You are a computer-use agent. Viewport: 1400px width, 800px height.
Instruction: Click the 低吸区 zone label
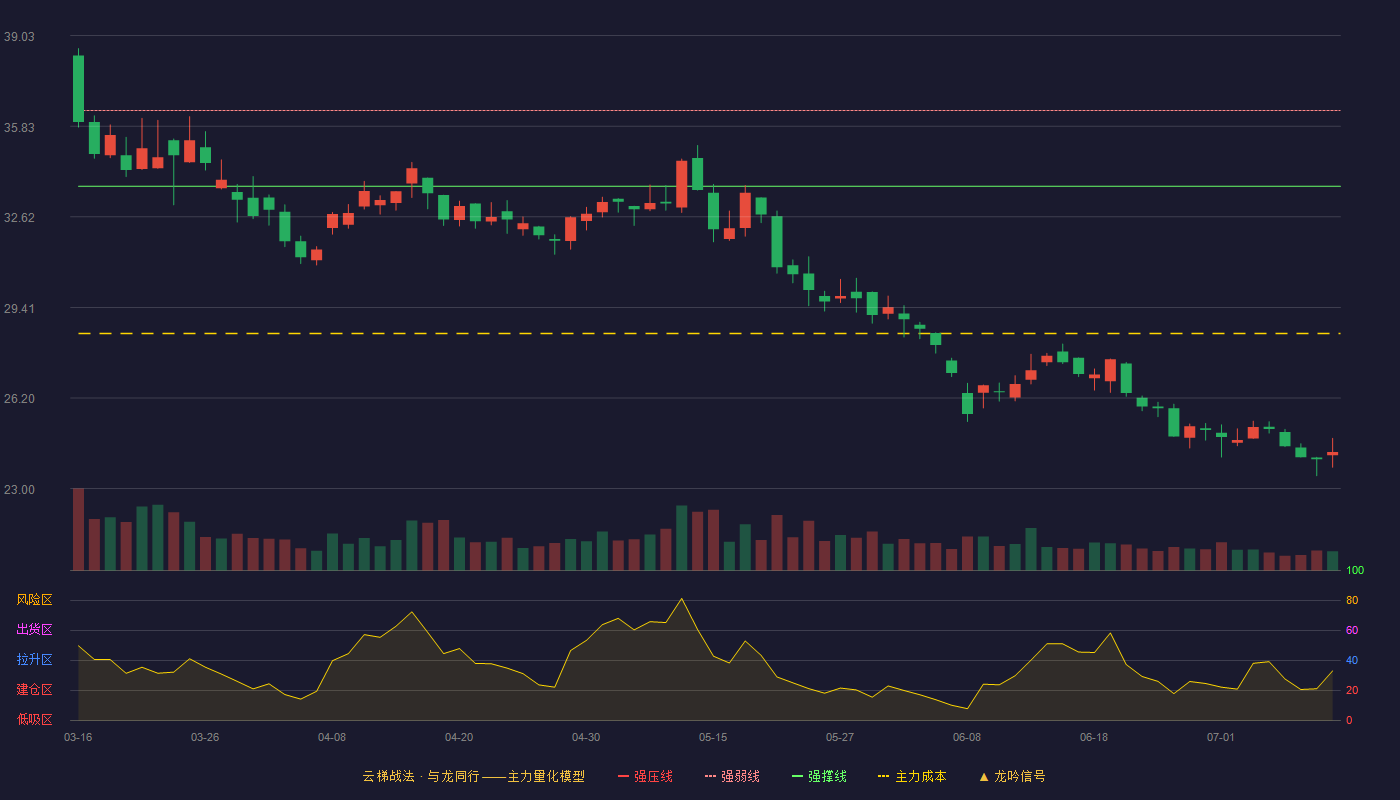point(34,719)
